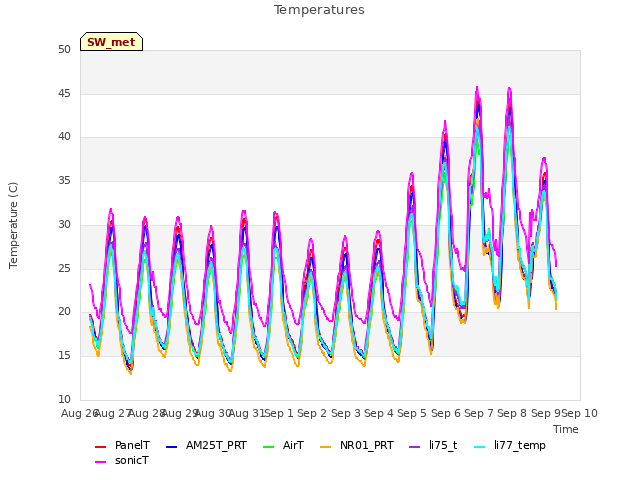640x480 pixels.
Task: Click the Sep 7 x-axis tick label
Action: click(479, 413)
